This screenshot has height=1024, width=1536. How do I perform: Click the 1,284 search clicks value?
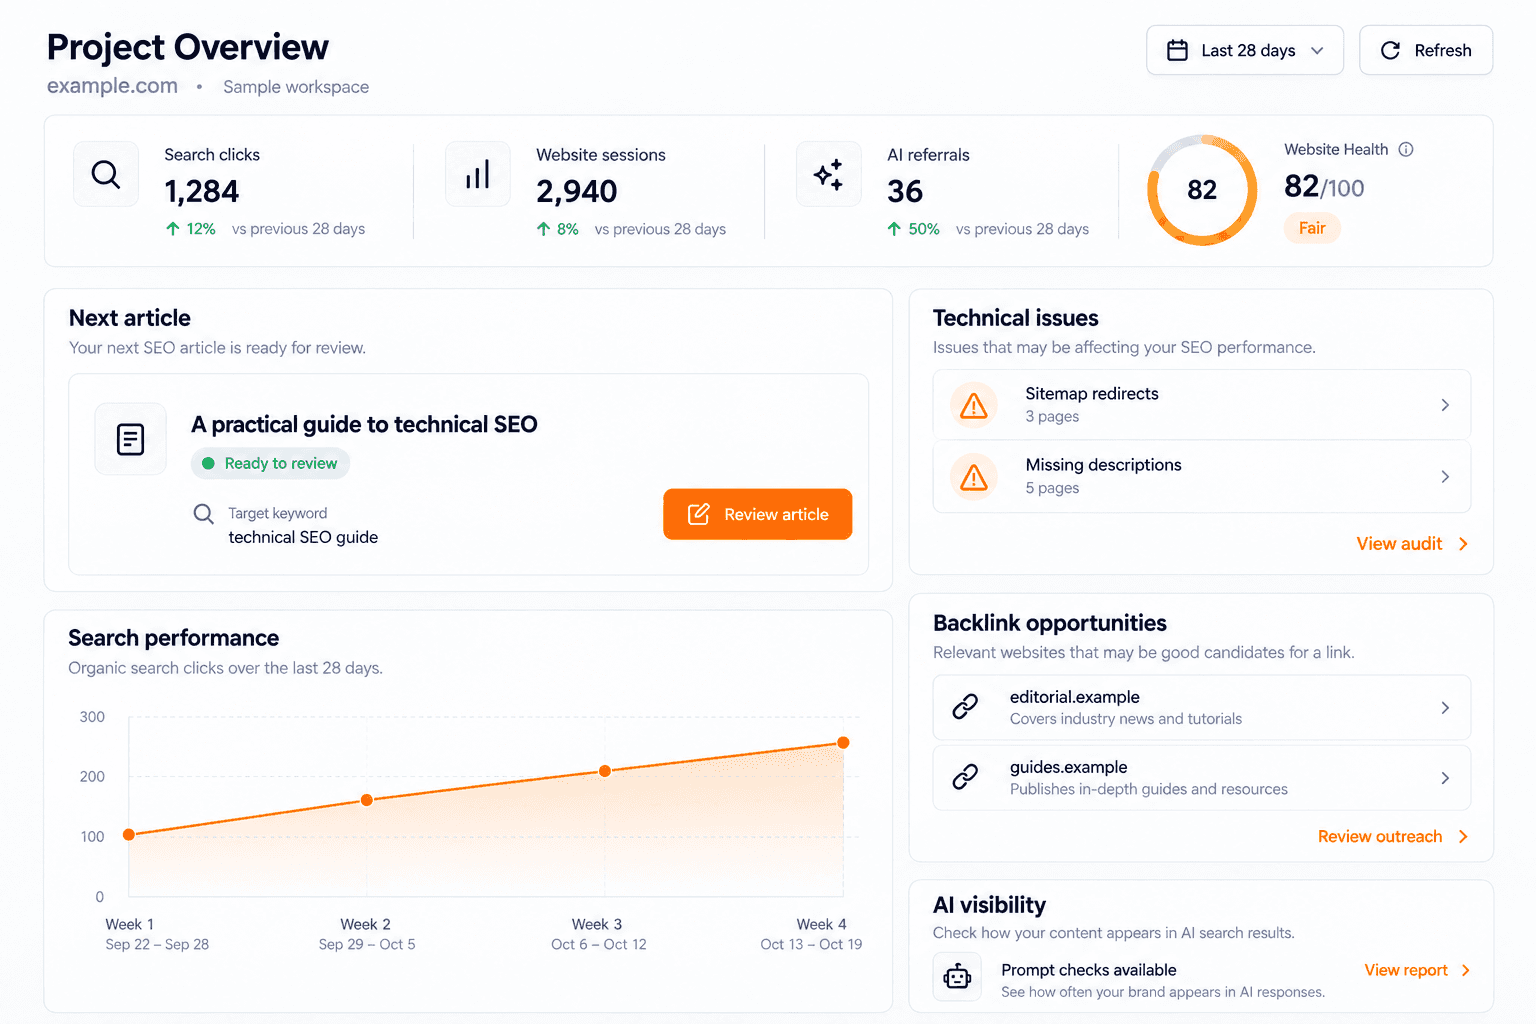point(202,191)
